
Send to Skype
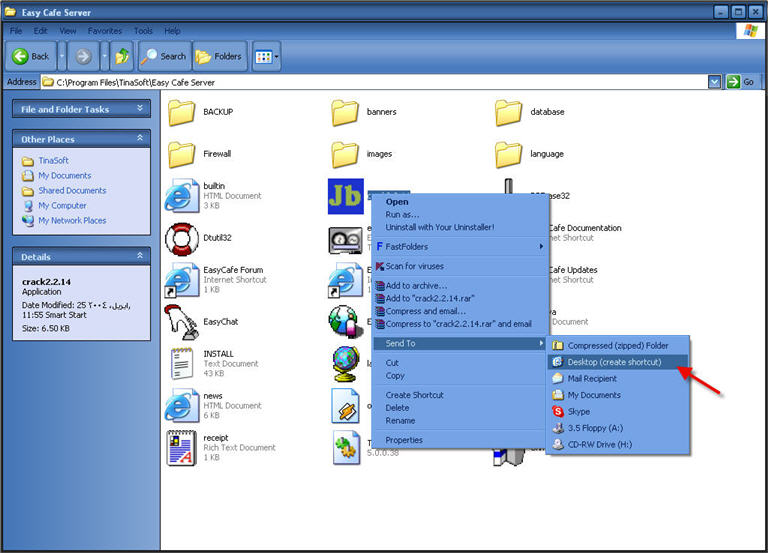tap(618, 411)
